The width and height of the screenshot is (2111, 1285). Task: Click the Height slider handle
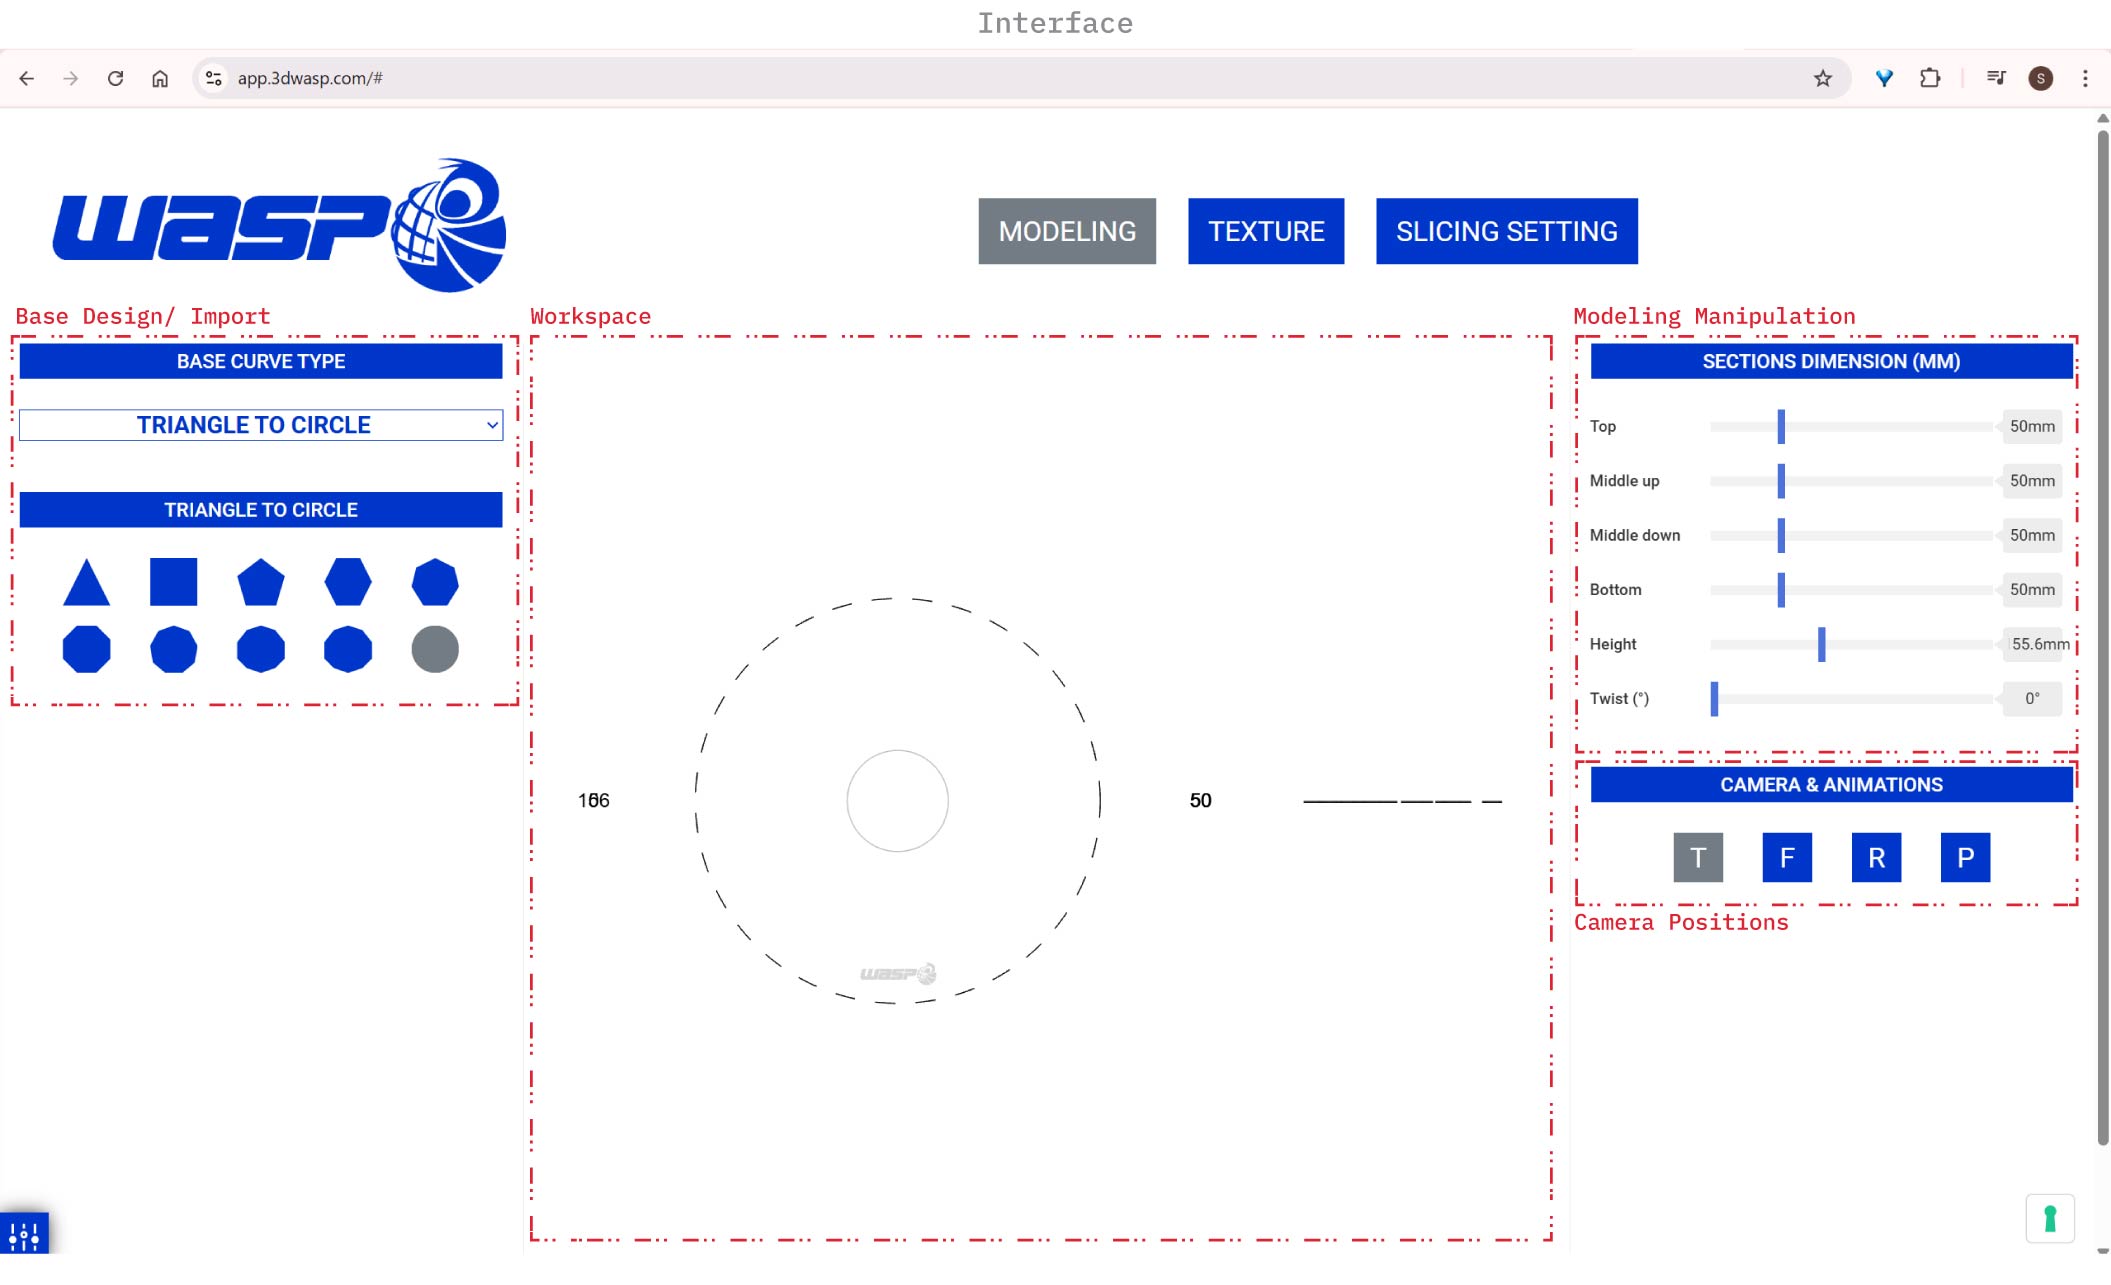pyautogui.click(x=1821, y=644)
